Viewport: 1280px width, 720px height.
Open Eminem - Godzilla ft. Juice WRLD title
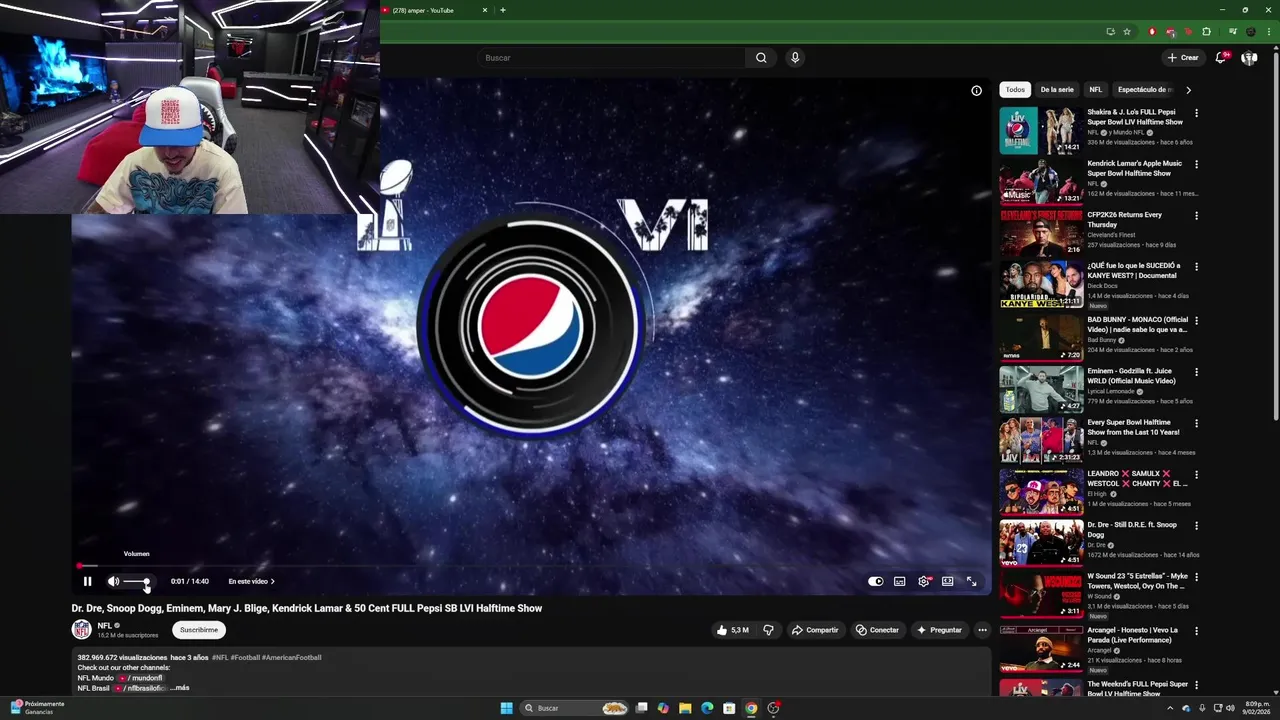(1132, 376)
